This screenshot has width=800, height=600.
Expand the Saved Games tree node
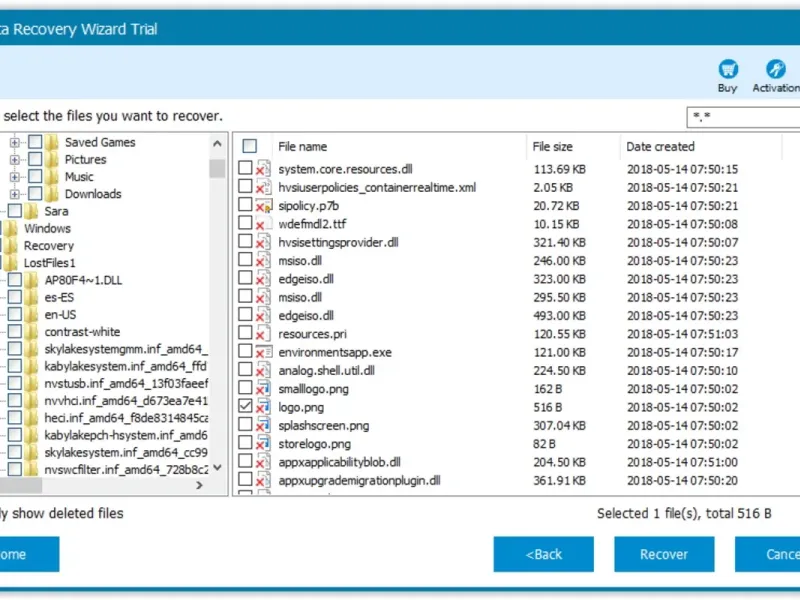point(15,142)
